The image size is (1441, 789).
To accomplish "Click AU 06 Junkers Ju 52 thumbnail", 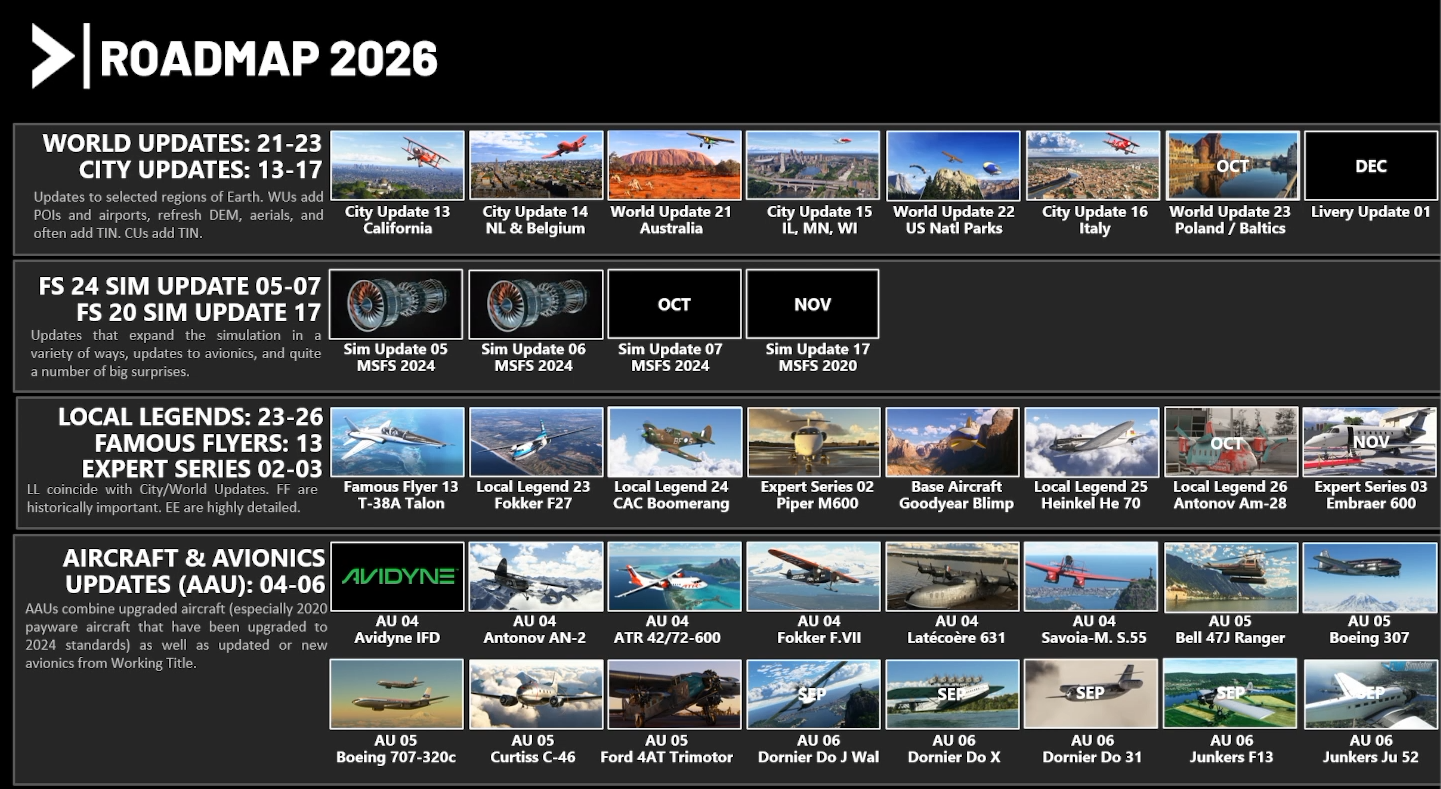I will click(x=1370, y=693).
